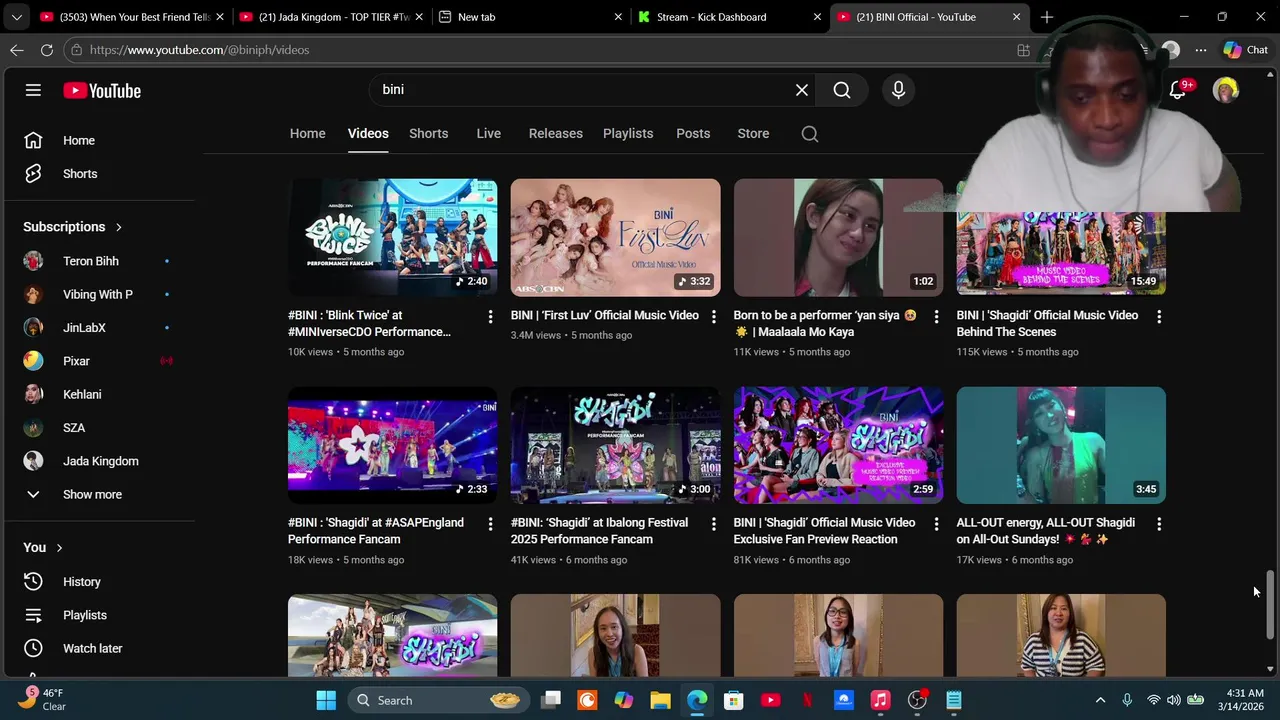Expand the You section chevron
1280x720 pixels.
click(x=59, y=548)
